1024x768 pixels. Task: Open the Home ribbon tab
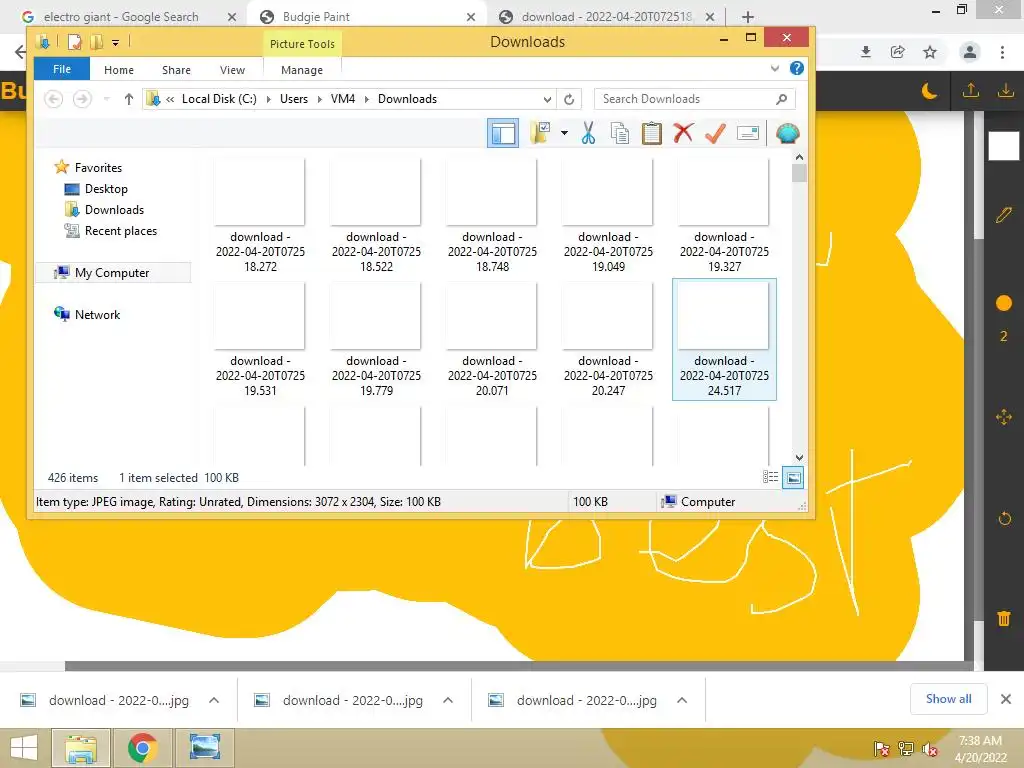[119, 70]
